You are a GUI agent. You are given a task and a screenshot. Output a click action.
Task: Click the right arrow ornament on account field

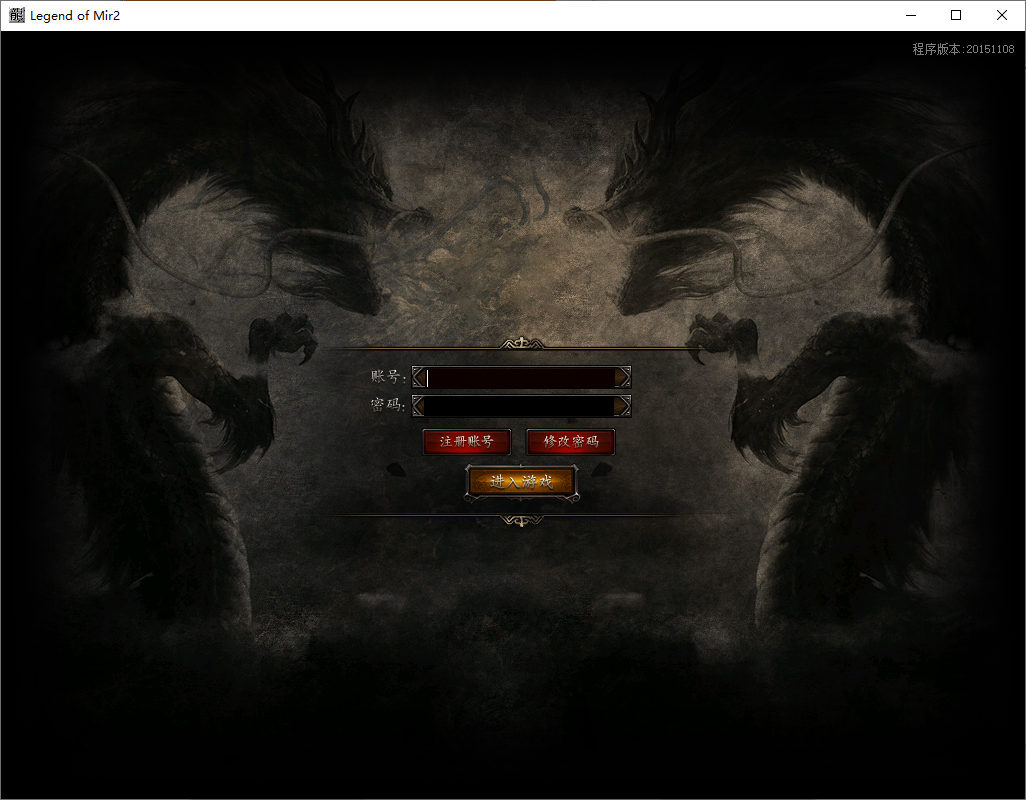(623, 377)
